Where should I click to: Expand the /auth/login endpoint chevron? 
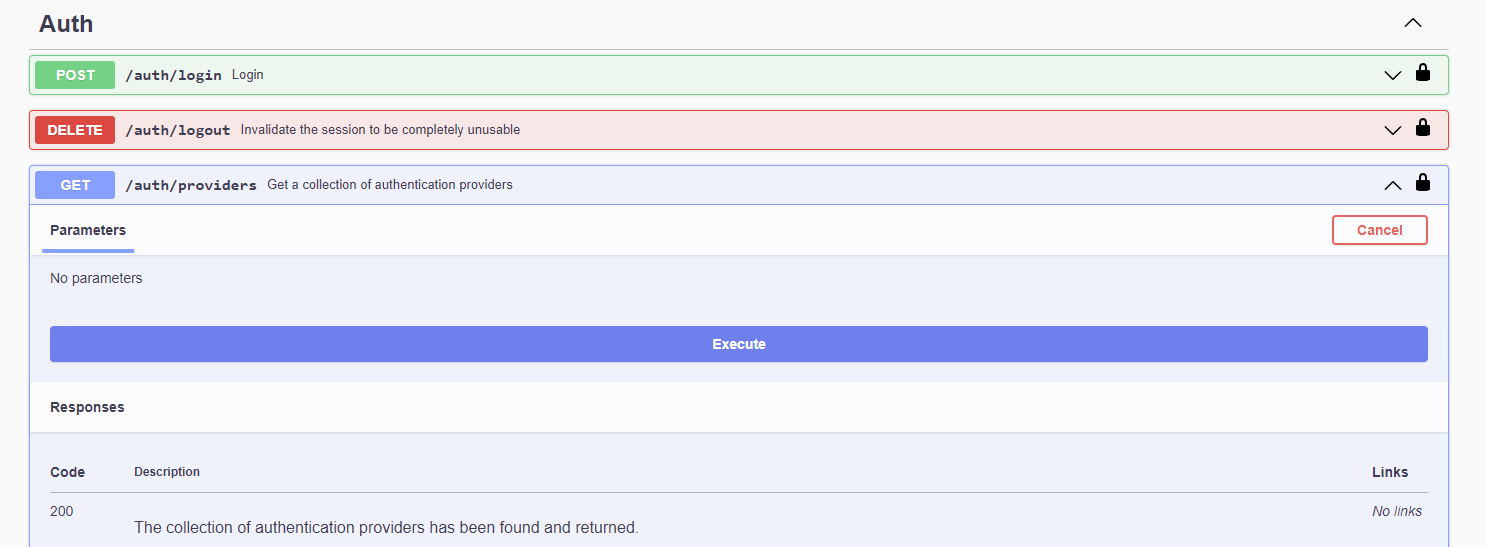point(1392,75)
